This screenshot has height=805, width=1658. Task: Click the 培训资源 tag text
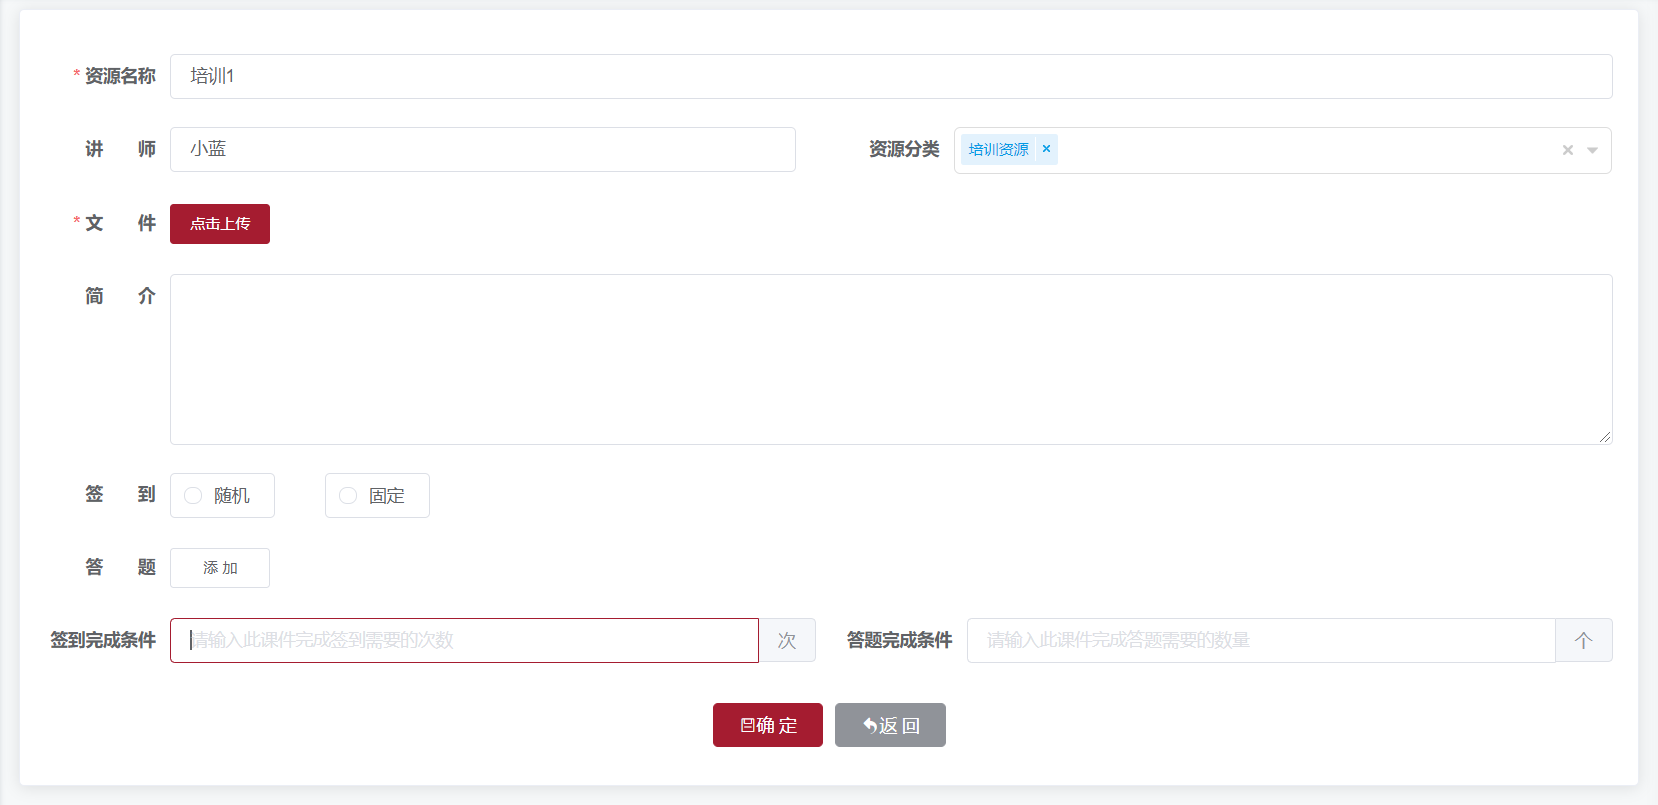(998, 149)
